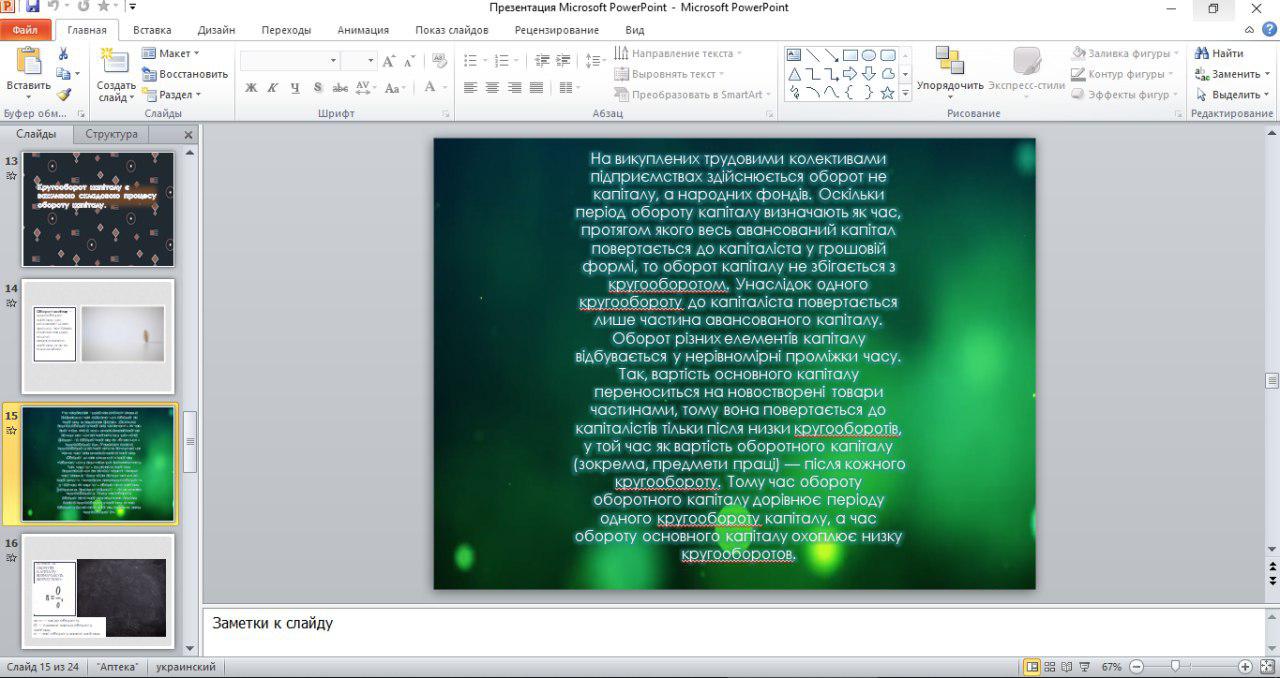
Task: Click the Восстановить reset button
Action: click(x=185, y=74)
